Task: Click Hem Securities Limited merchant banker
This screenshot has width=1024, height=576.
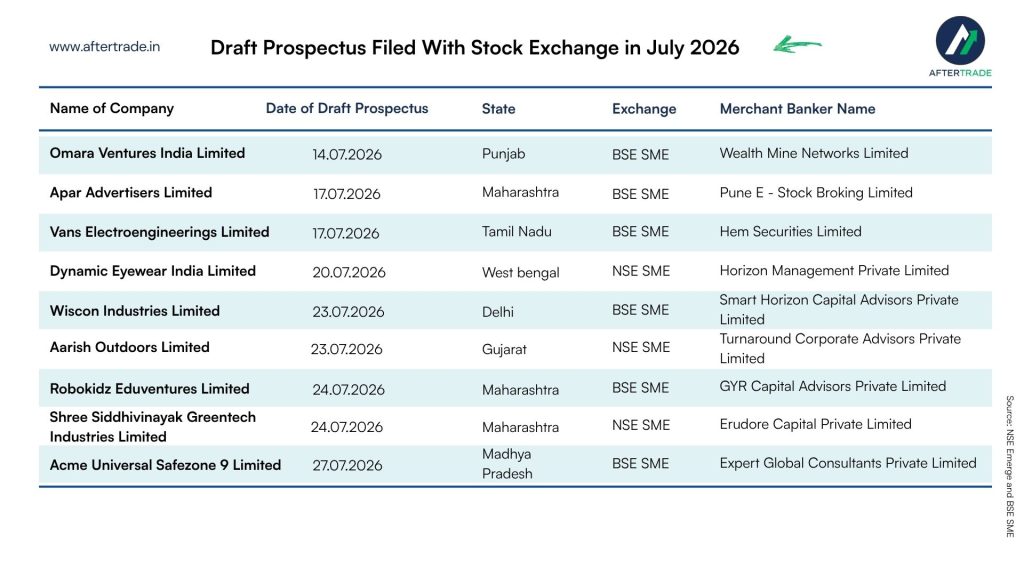Action: click(x=790, y=231)
